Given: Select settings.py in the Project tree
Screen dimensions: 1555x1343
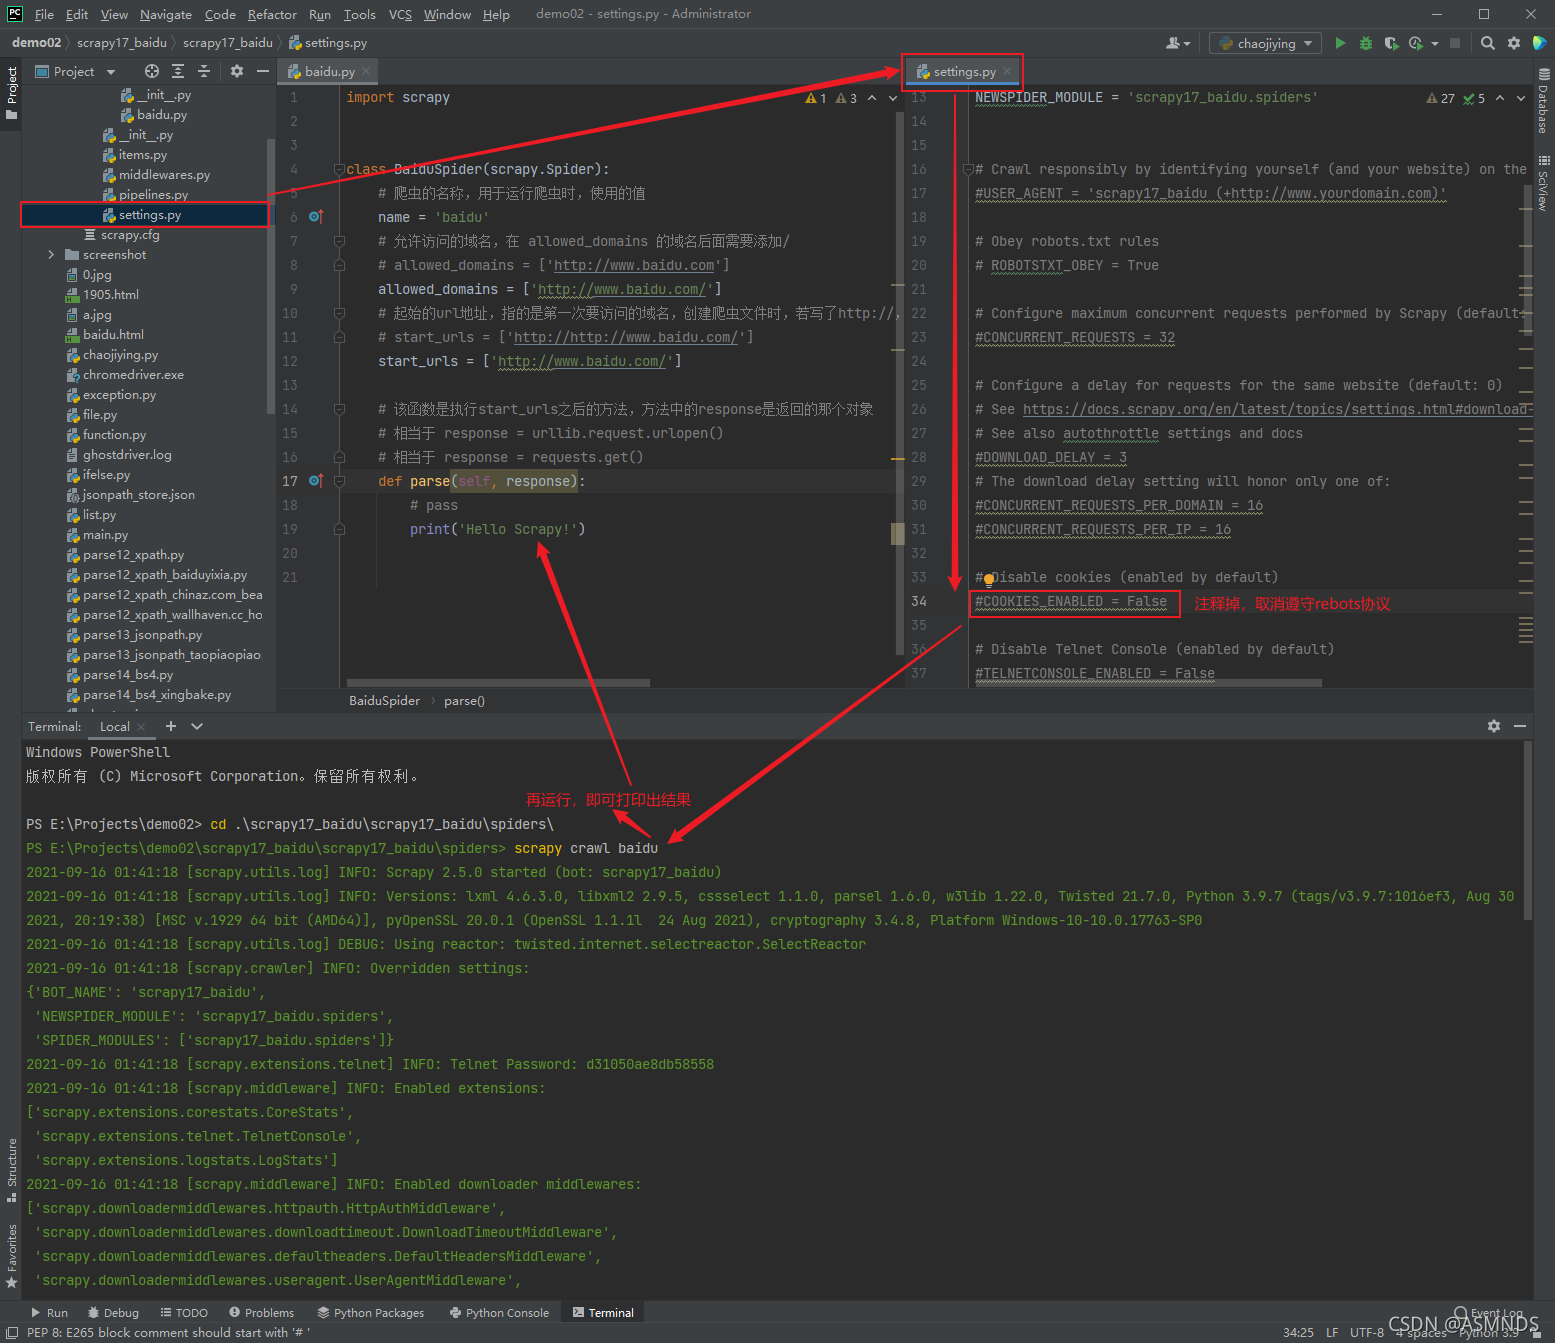Looking at the screenshot, I should [x=149, y=215].
